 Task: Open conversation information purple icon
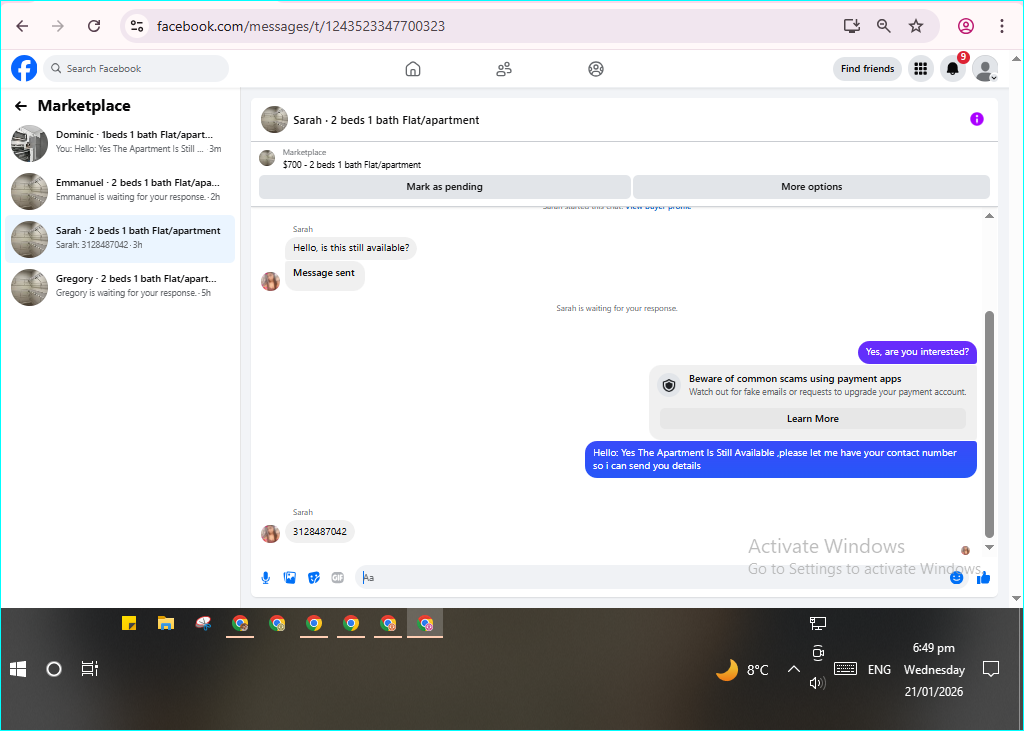[x=976, y=119]
